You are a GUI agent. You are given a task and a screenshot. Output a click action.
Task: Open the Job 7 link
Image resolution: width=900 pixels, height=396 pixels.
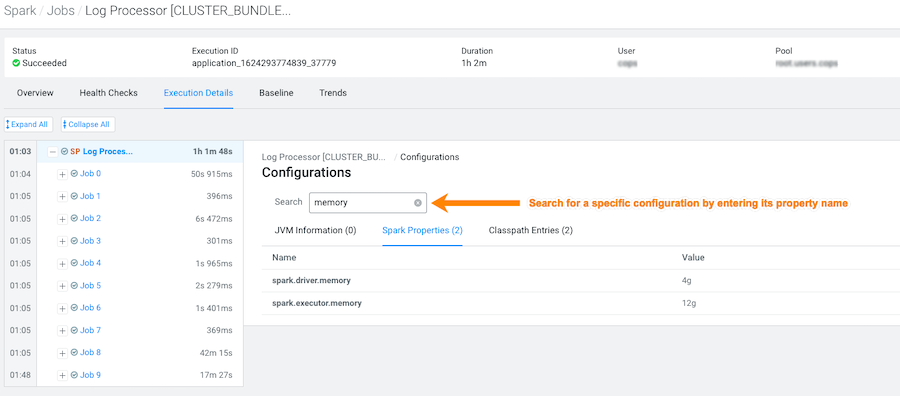tap(90, 330)
